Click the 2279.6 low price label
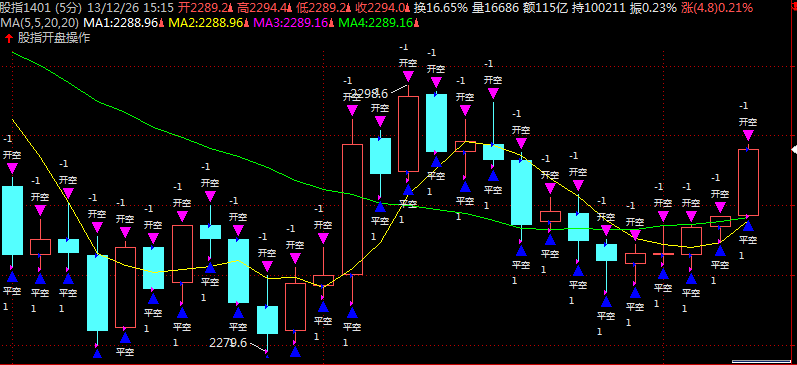Viewport: 797px width, 365px height. pyautogui.click(x=228, y=343)
